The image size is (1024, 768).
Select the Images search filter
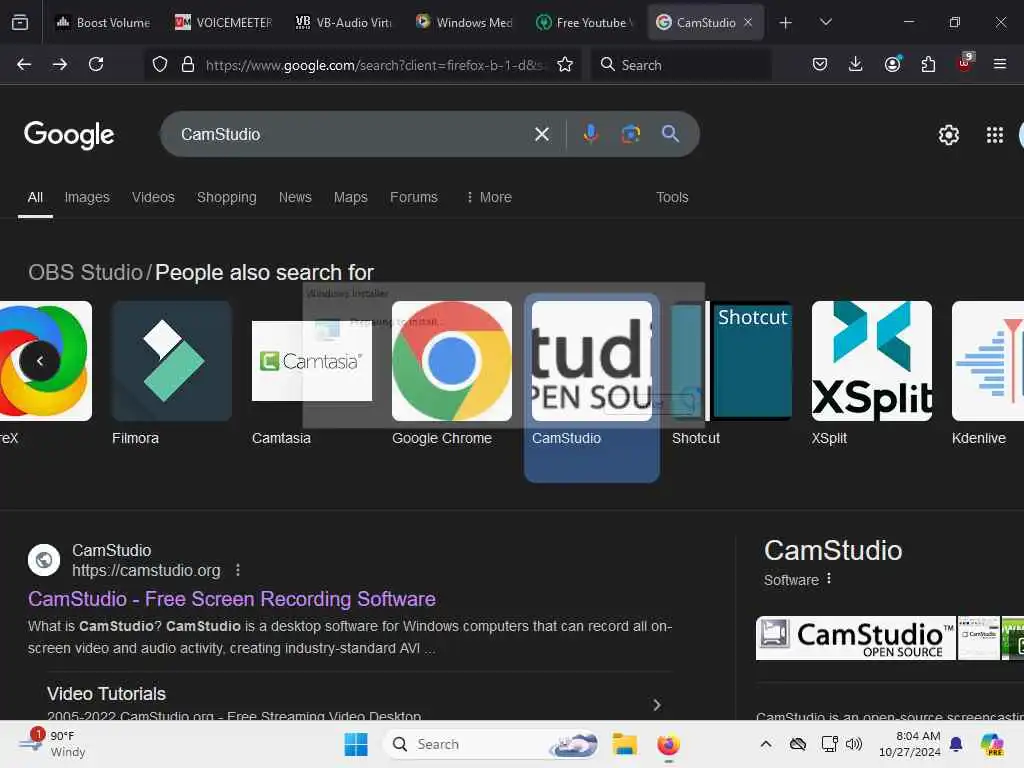[87, 197]
